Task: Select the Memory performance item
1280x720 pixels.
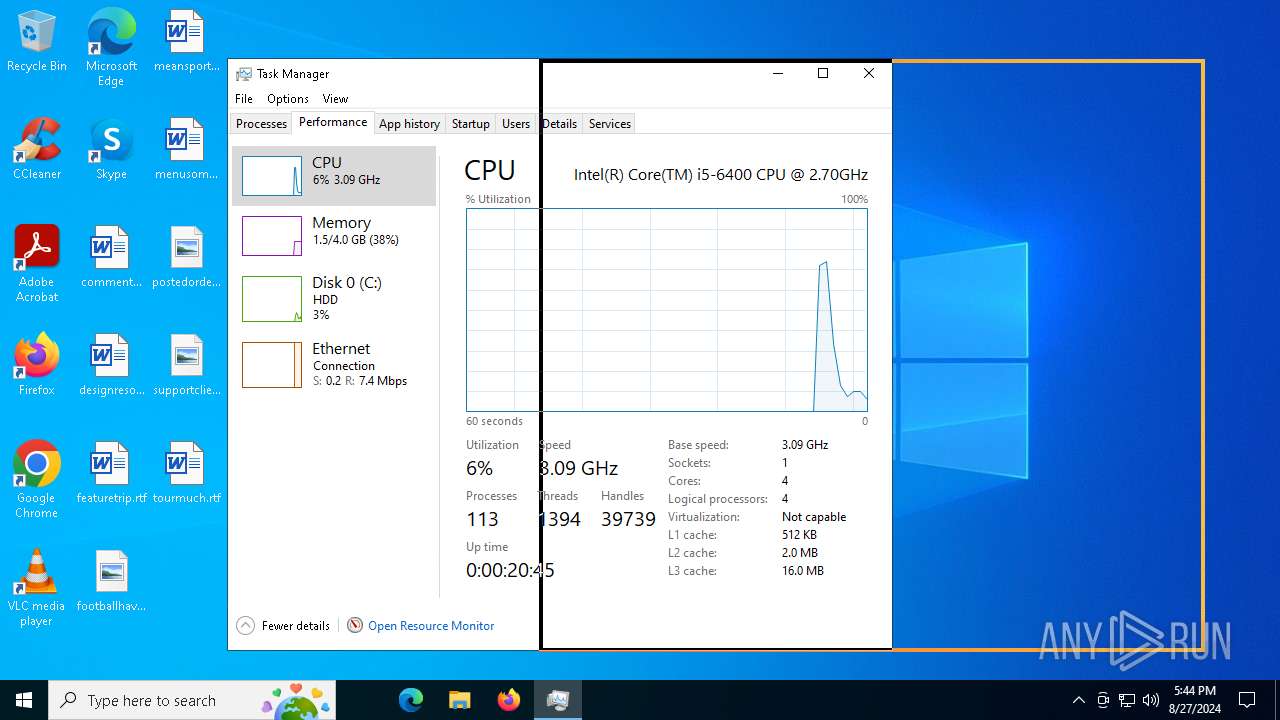Action: pyautogui.click(x=334, y=236)
